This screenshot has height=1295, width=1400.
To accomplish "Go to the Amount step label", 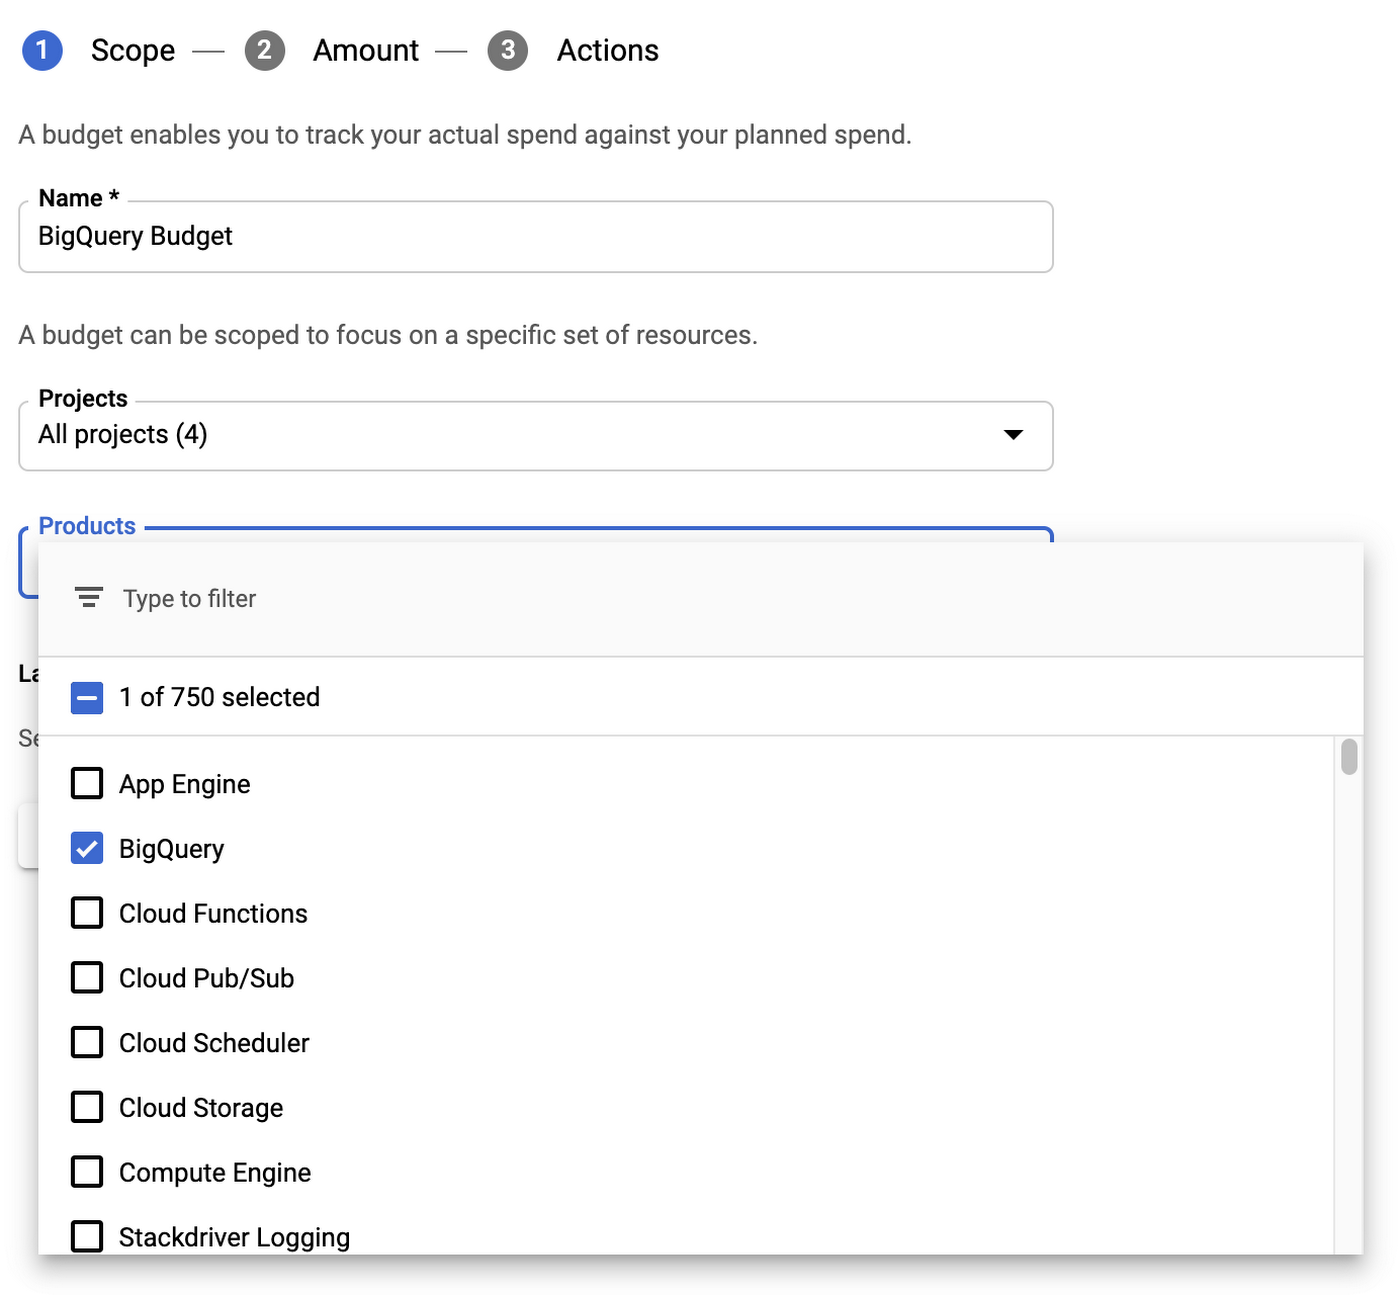I will (x=366, y=51).
